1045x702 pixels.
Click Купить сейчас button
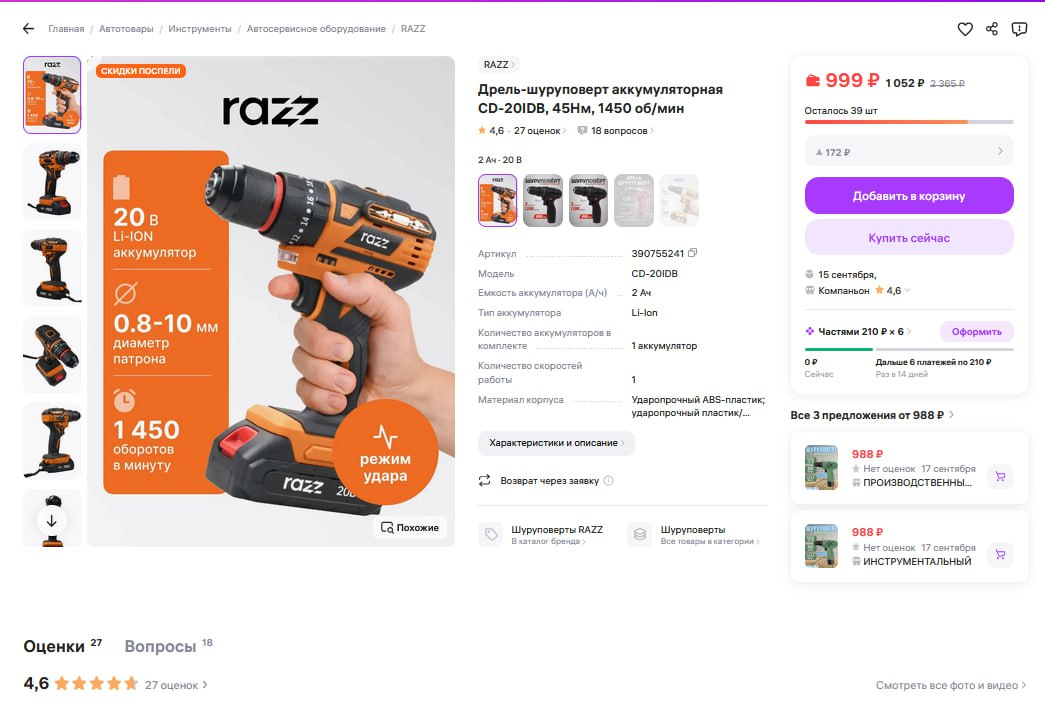(x=909, y=237)
